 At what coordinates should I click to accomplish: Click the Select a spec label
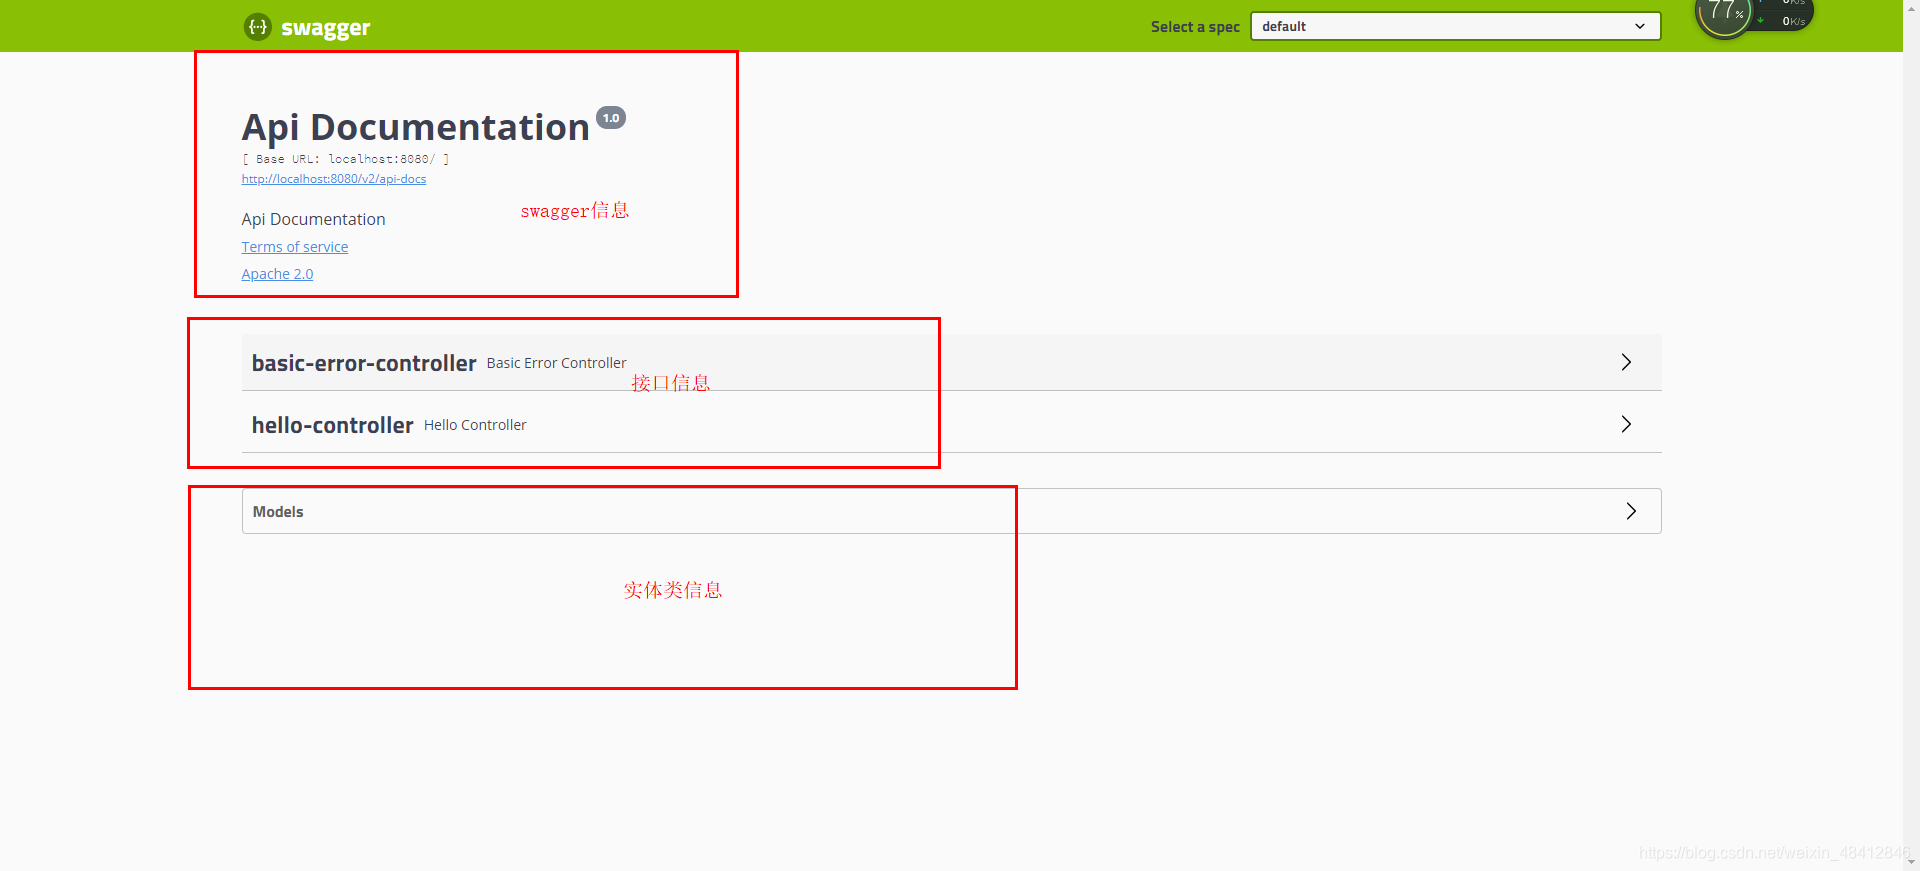click(x=1195, y=27)
